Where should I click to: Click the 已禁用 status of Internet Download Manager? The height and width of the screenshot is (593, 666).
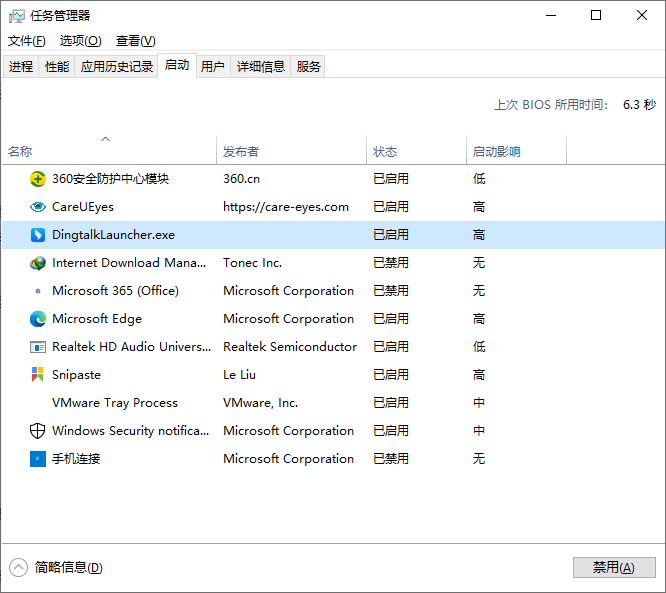pos(391,263)
